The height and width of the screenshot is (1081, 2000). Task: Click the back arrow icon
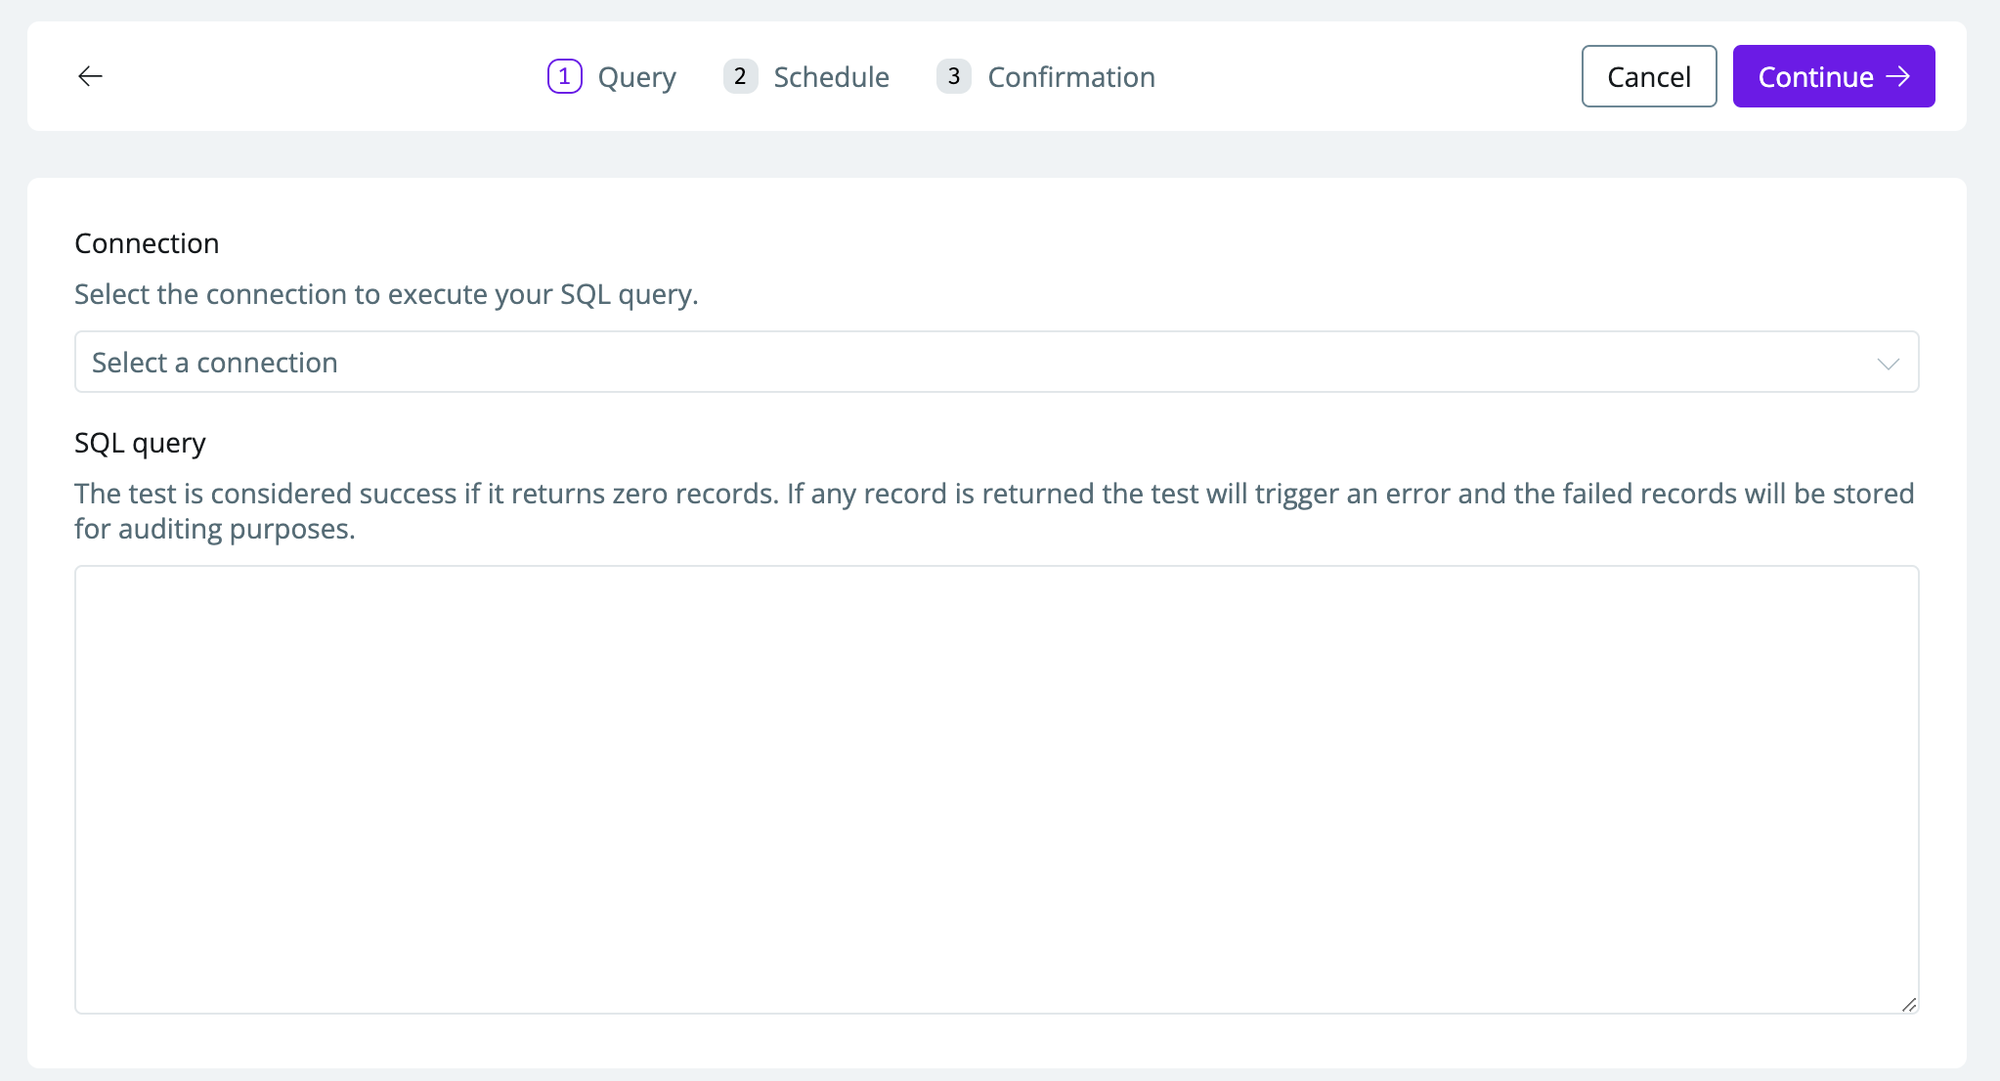(90, 76)
